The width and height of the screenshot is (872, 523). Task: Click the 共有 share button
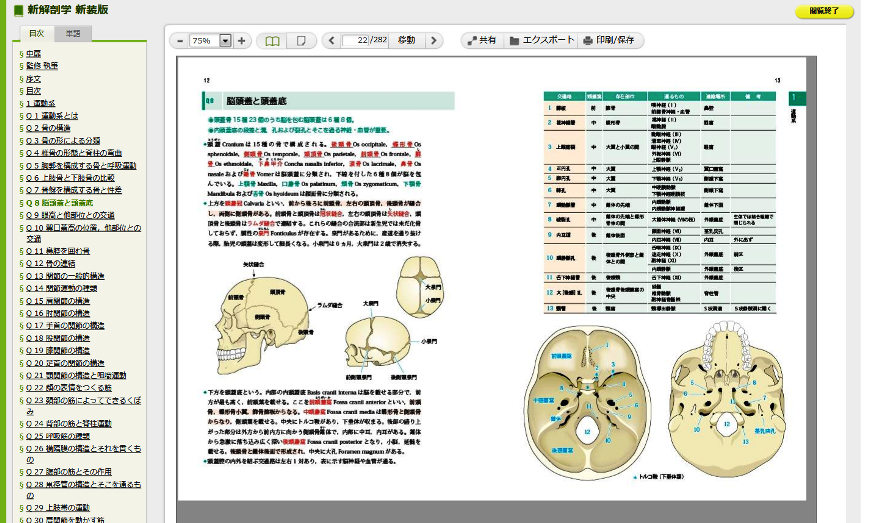(x=482, y=40)
